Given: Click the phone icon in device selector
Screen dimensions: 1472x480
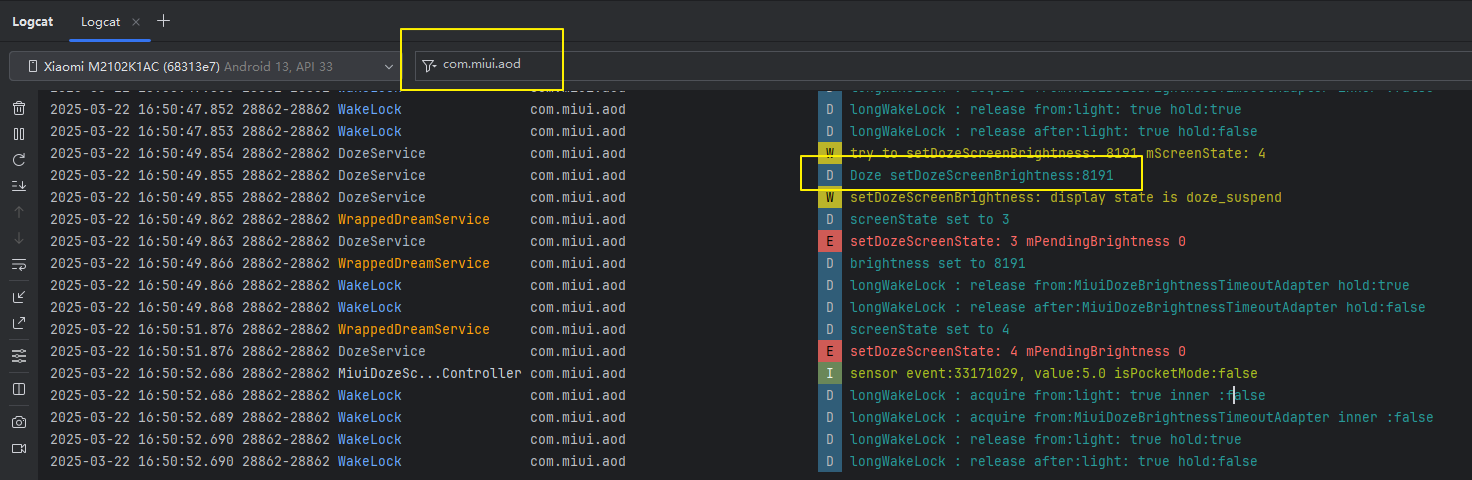Looking at the screenshot, I should point(33,66).
